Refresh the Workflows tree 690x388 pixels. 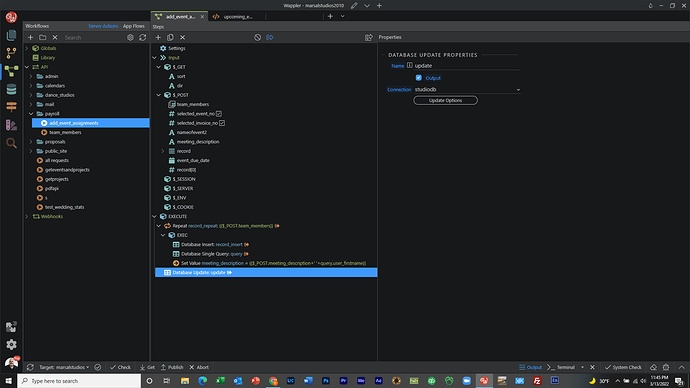click(x=143, y=37)
